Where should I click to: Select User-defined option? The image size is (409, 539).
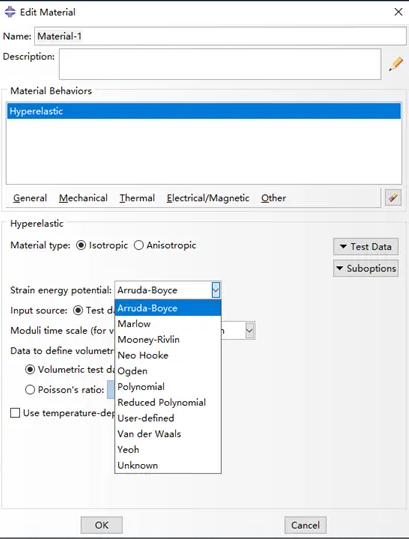[x=168, y=418]
